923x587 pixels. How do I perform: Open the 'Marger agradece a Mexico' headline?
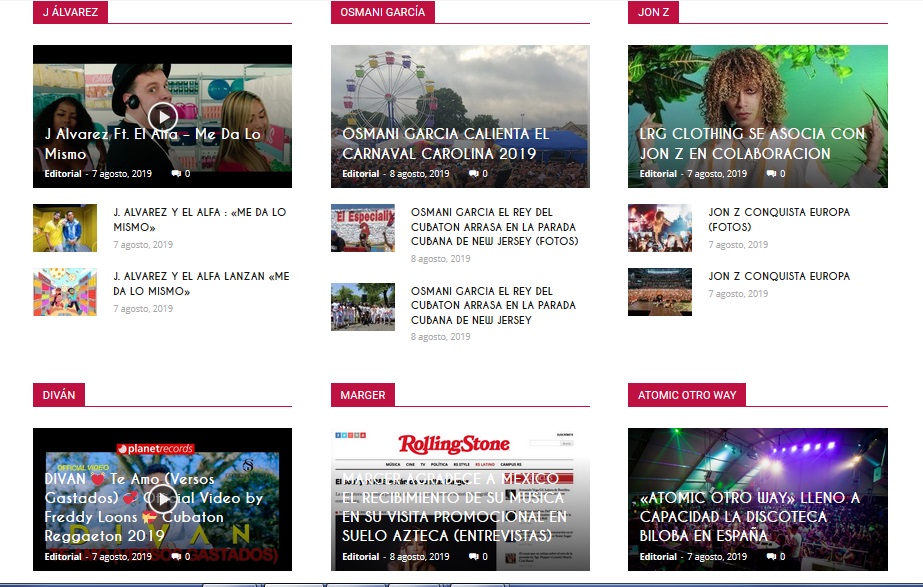point(454,507)
